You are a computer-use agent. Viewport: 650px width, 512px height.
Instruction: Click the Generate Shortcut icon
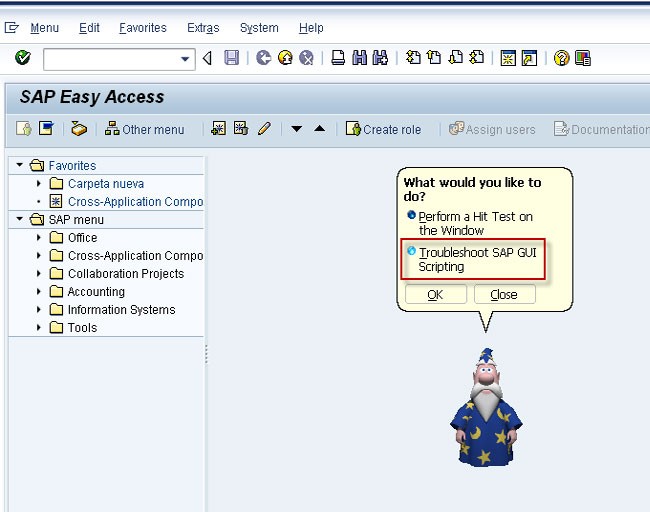point(529,58)
